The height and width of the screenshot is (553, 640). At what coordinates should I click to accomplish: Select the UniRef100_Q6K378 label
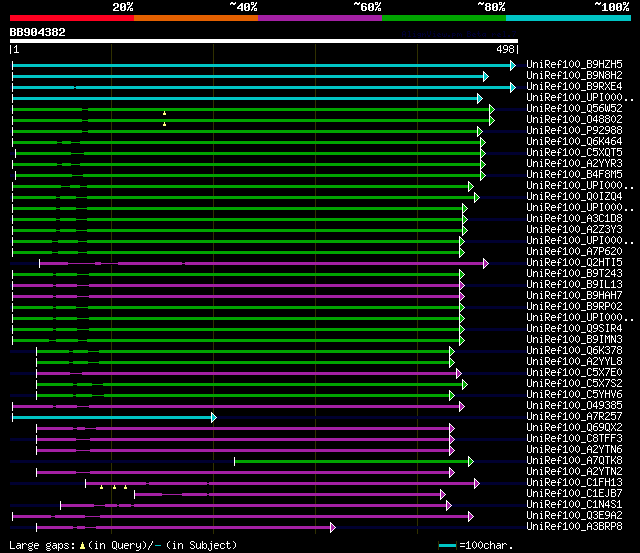[574, 351]
